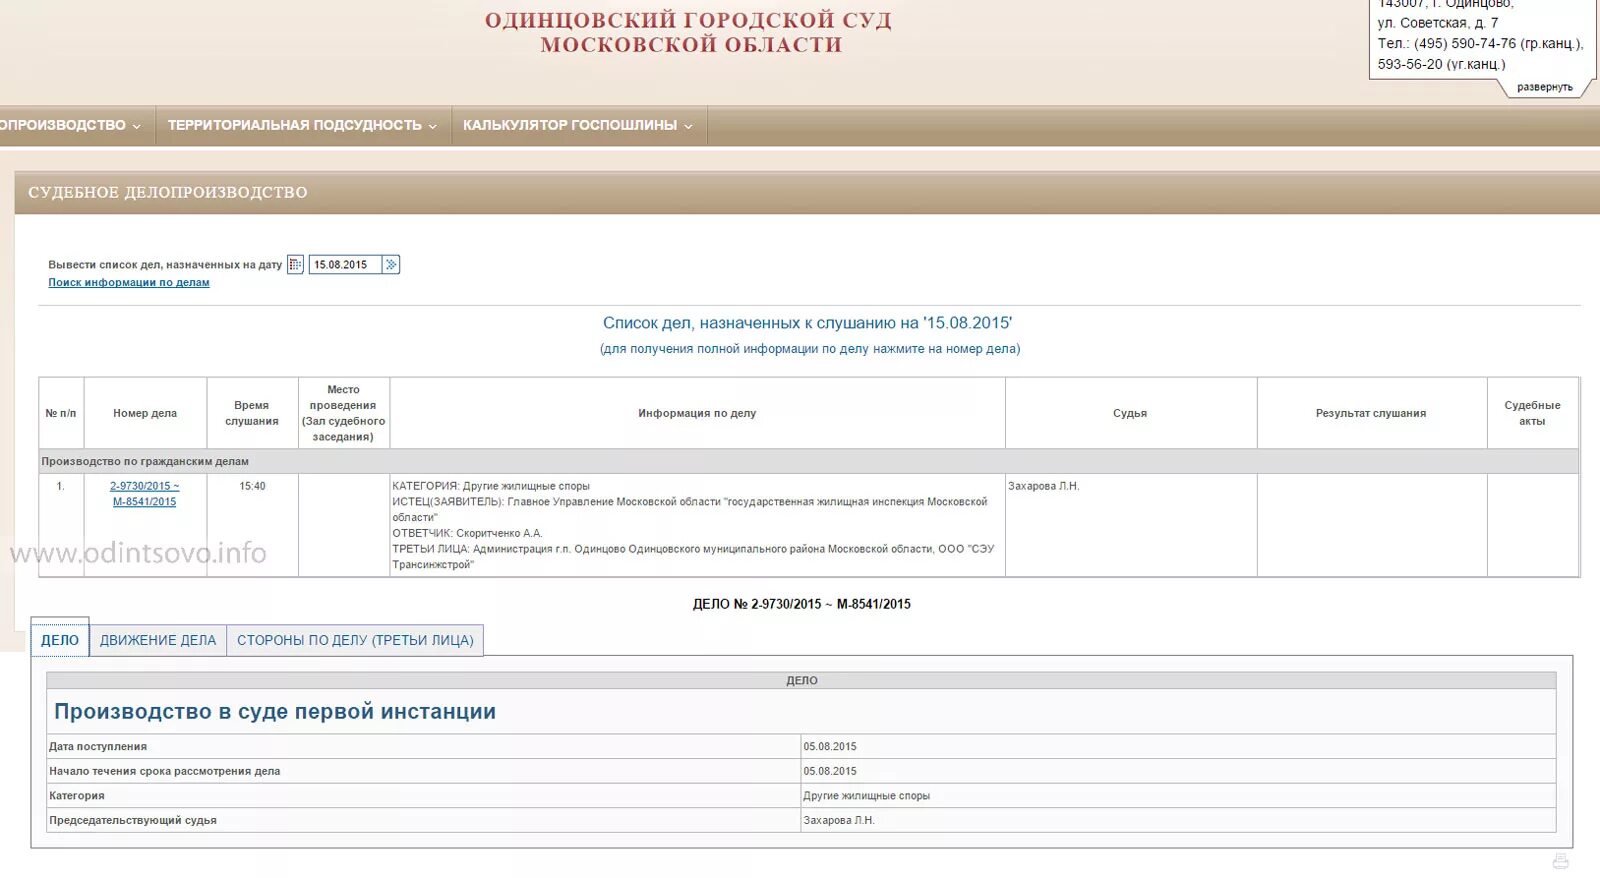This screenshot has height=878, width=1600.
Task: Click 'Начало течения срока рассмотрения дела' label
Action: (x=165, y=771)
